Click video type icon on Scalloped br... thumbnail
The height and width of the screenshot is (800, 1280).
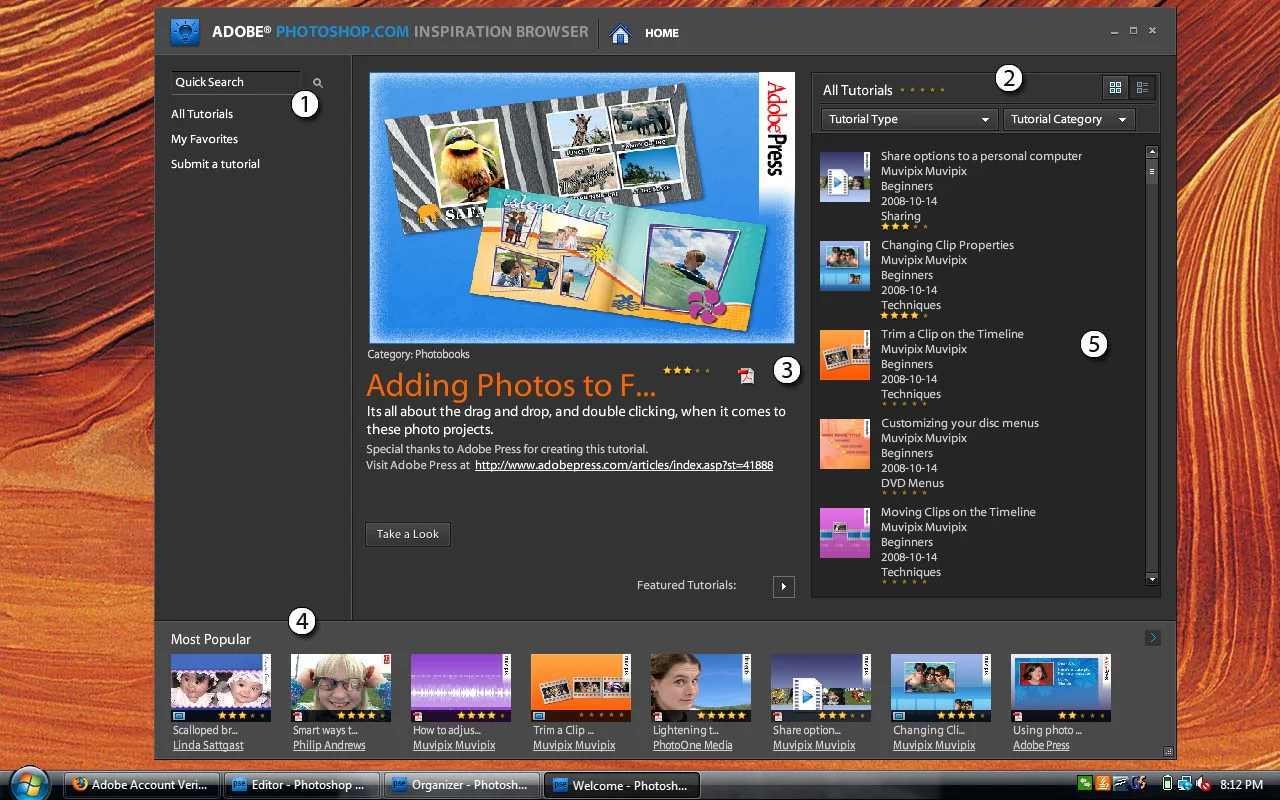point(179,716)
